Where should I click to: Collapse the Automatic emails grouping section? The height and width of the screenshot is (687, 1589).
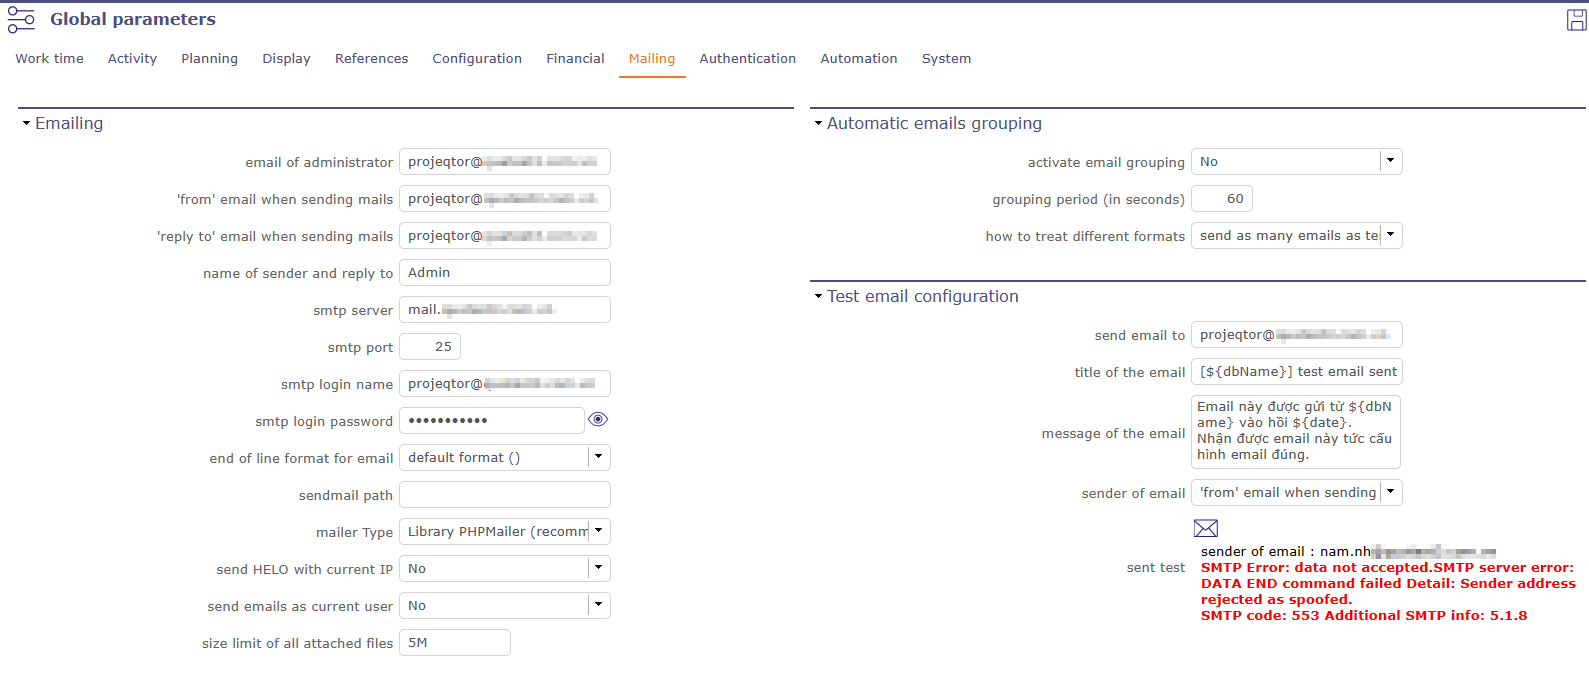tap(818, 123)
